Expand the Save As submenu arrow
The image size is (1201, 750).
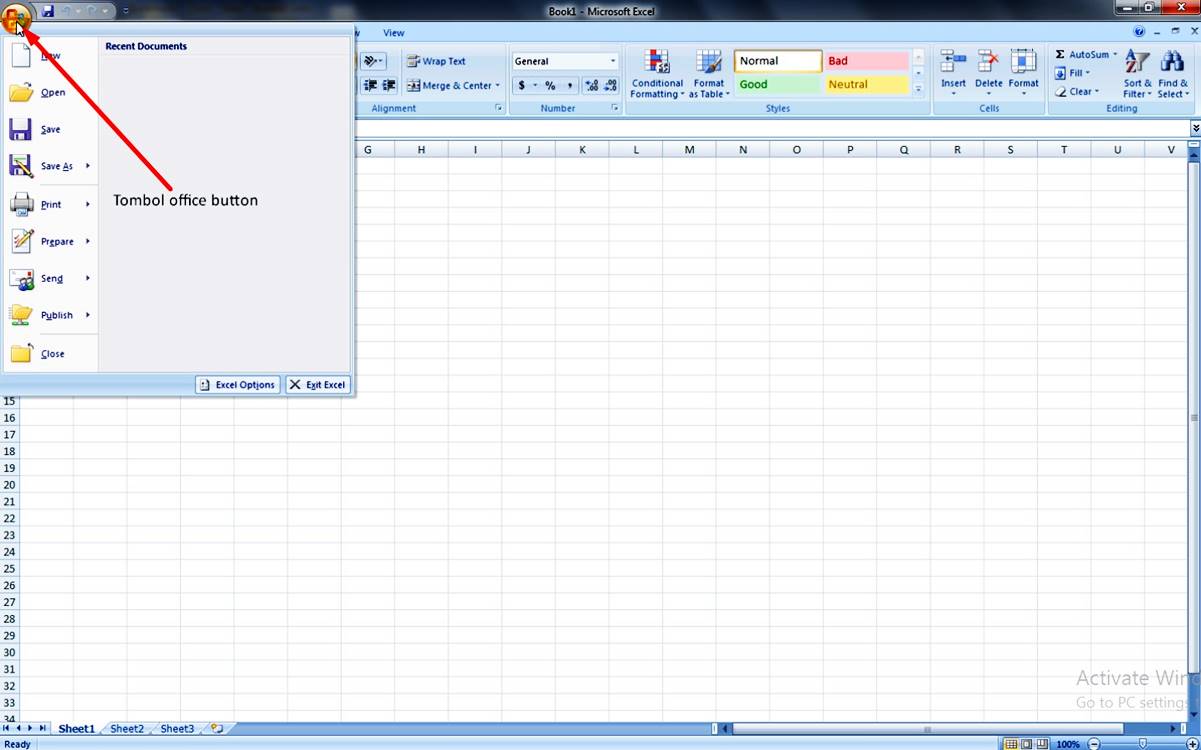[88, 166]
